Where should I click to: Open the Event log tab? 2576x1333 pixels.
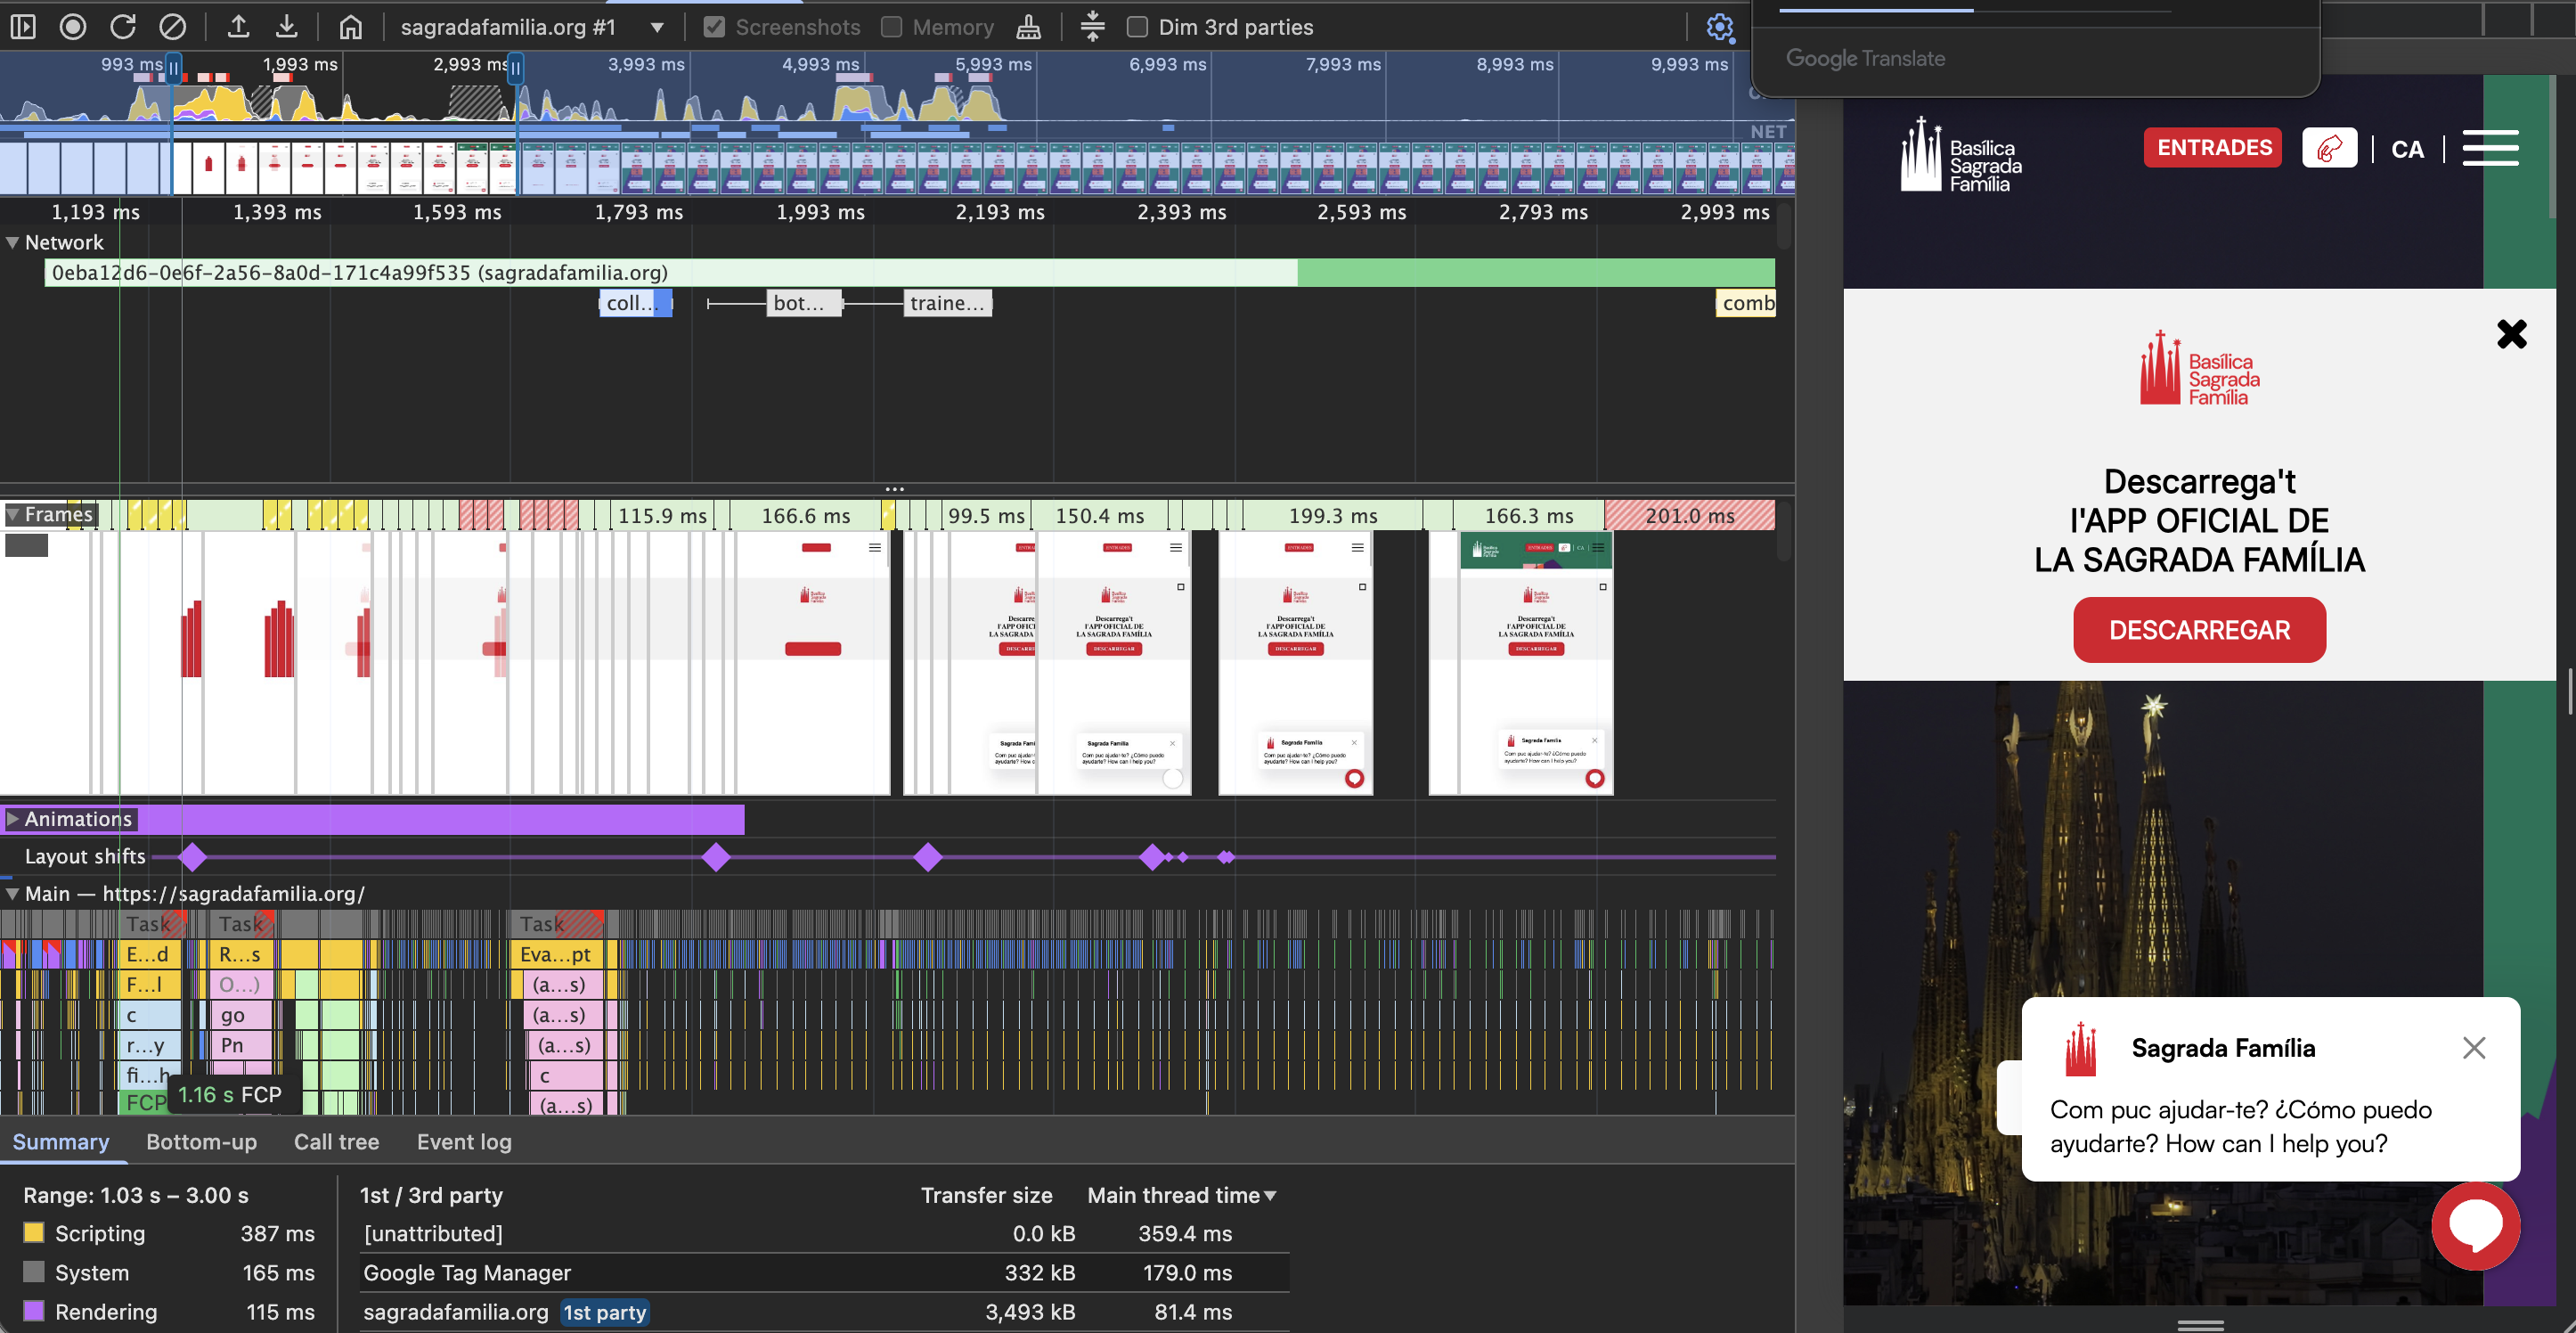464,1141
